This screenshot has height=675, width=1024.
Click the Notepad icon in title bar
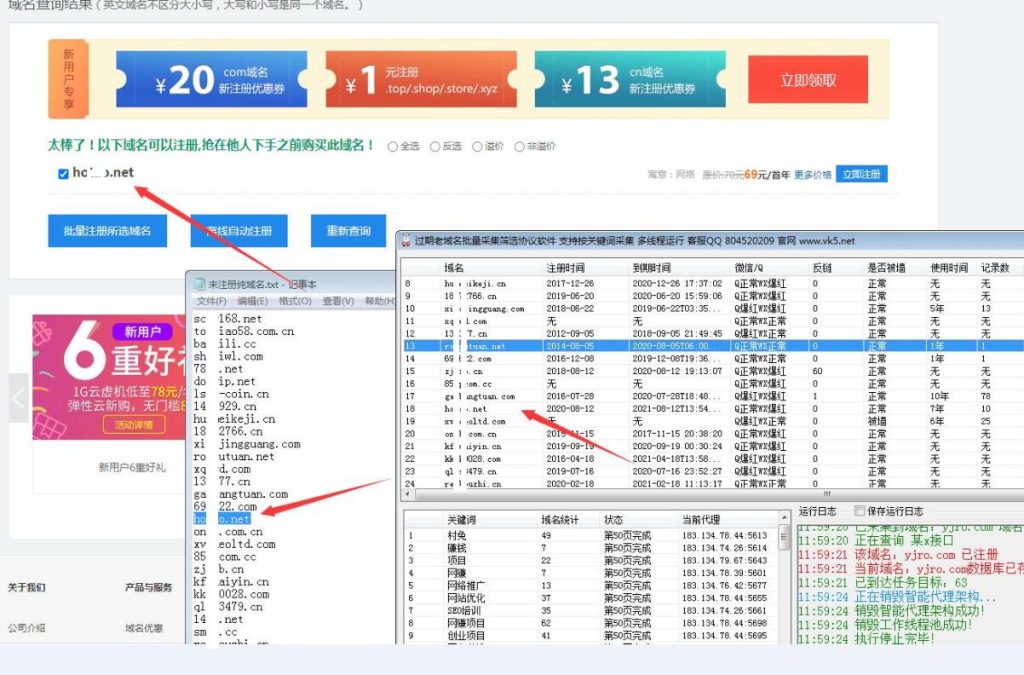(x=199, y=285)
